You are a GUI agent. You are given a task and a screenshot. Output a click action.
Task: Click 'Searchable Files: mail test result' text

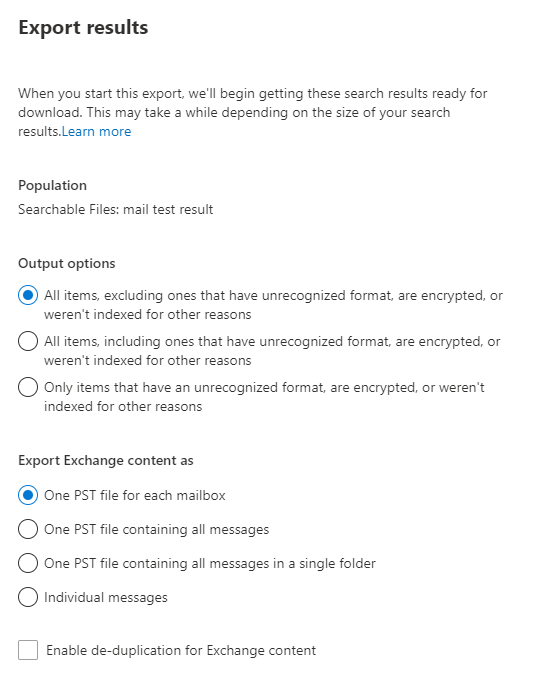coord(116,209)
